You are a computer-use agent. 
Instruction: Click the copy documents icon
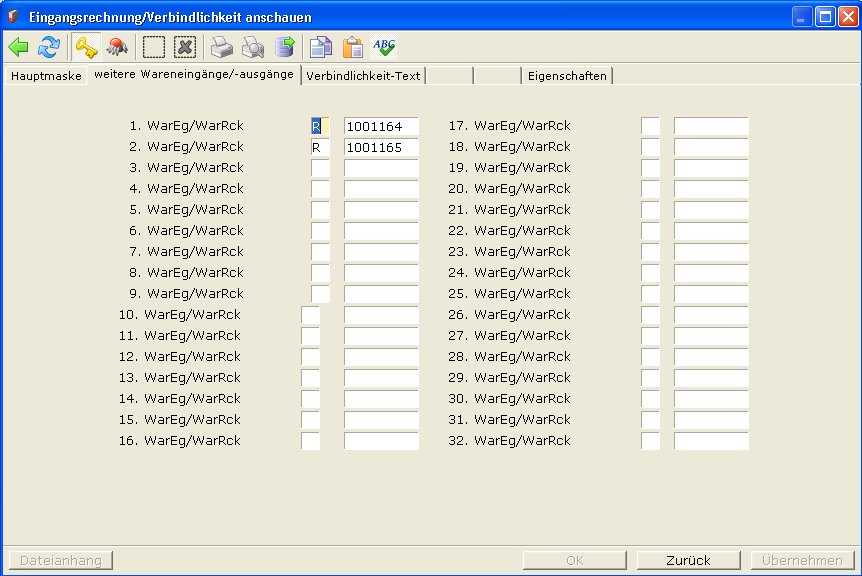[321, 47]
